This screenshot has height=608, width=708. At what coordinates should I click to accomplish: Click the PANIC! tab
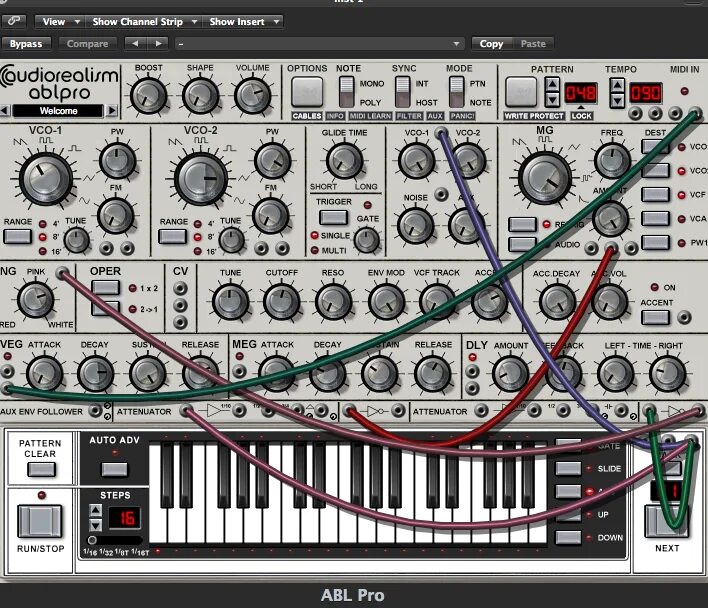(x=462, y=116)
